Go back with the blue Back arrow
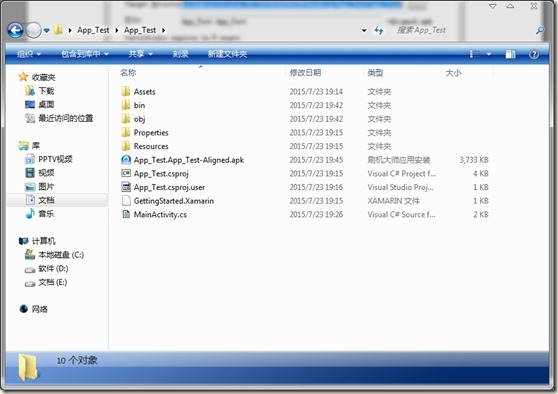558x394 pixels. (x=16, y=30)
